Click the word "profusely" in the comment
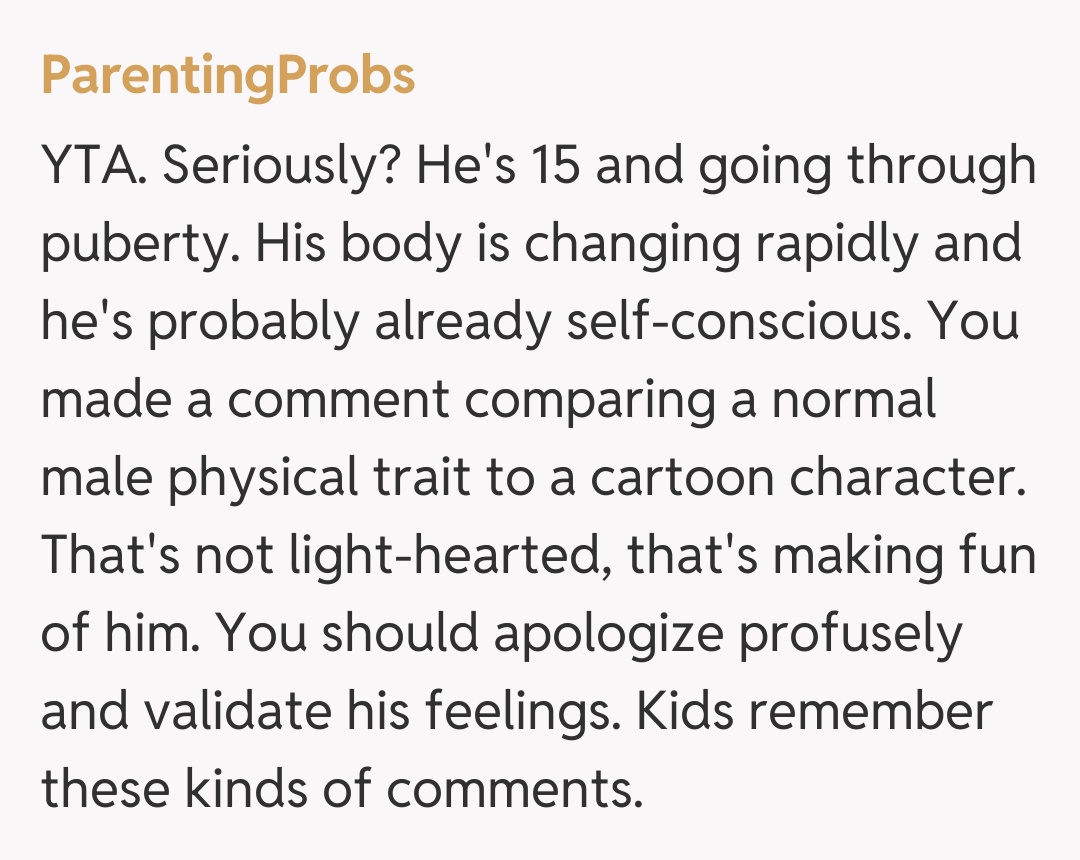The height and width of the screenshot is (860, 1080). pyautogui.click(x=850, y=635)
